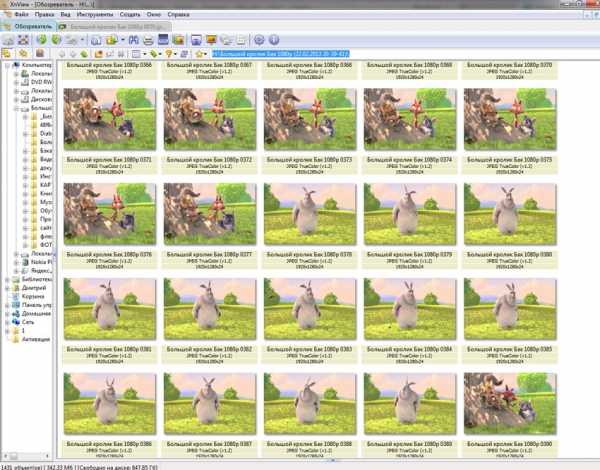
Task: Click the folder tree horizontal scrollbar
Action: pos(26,456)
